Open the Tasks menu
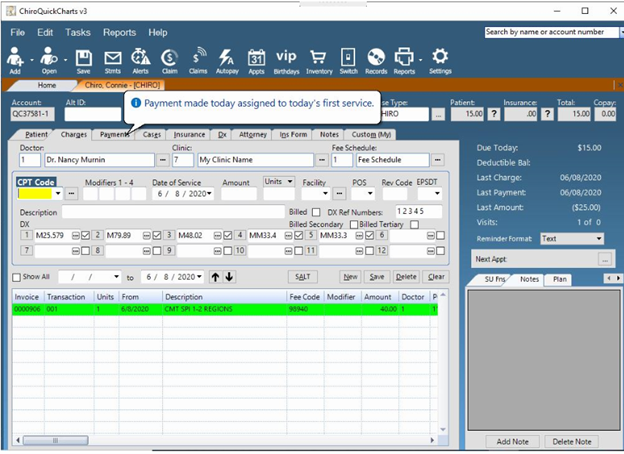This screenshot has height=454, width=624. 78,33
